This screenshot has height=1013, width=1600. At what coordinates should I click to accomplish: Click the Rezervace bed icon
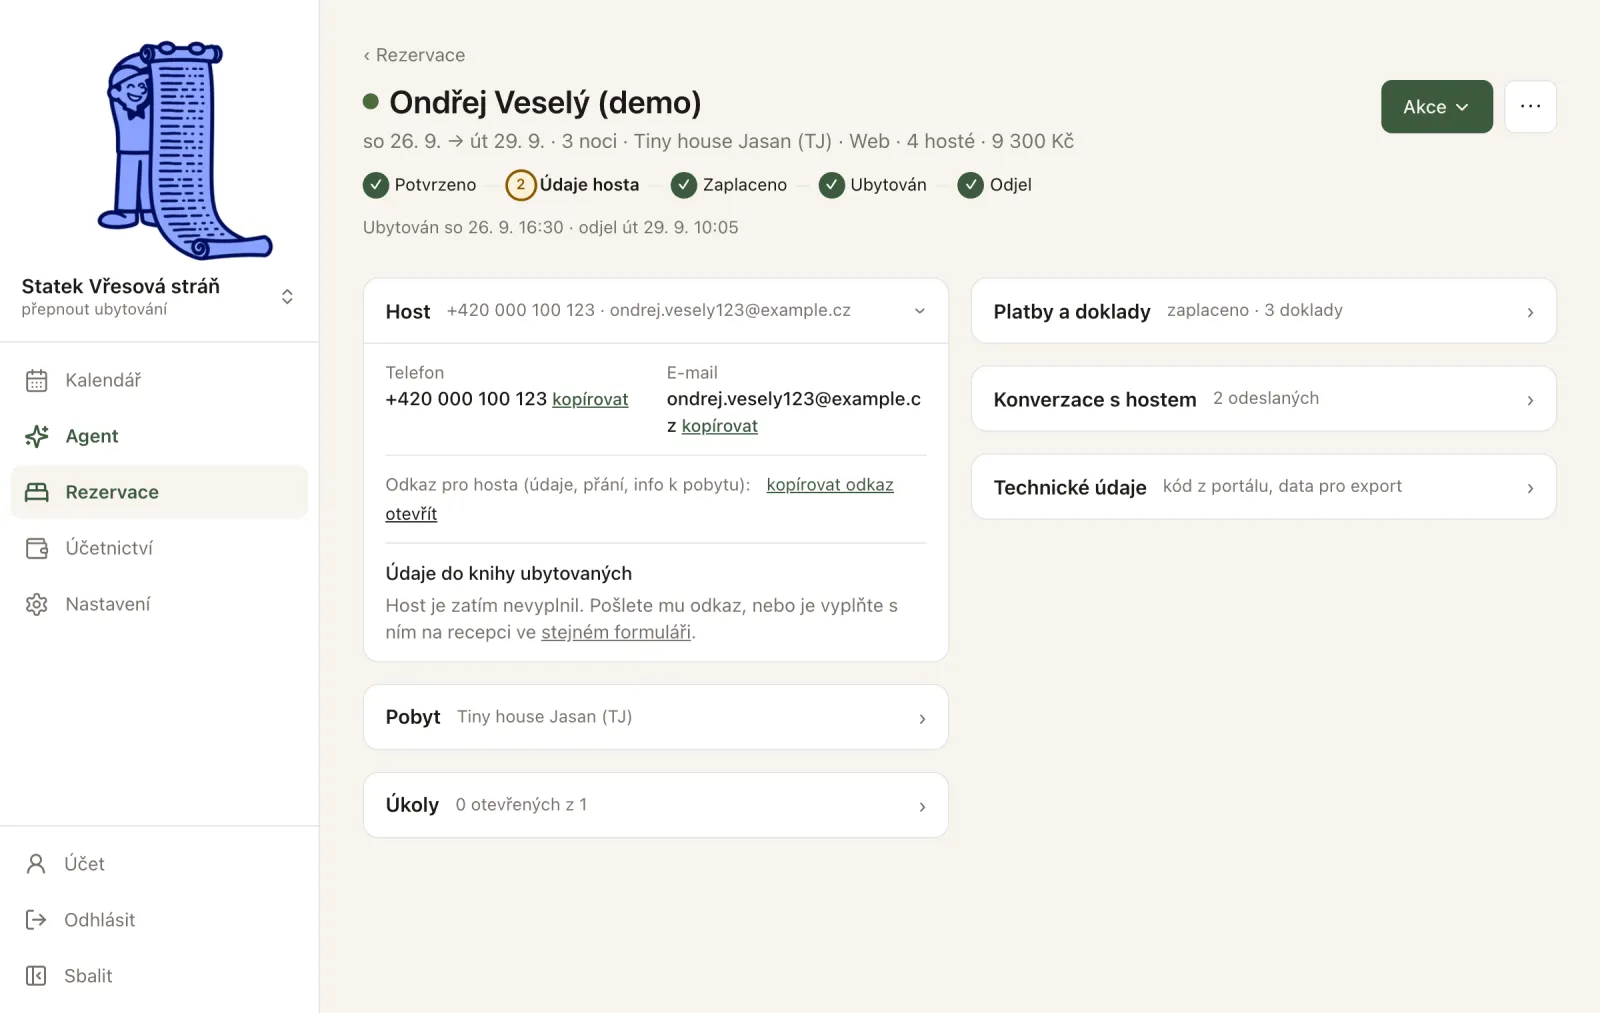click(x=37, y=492)
